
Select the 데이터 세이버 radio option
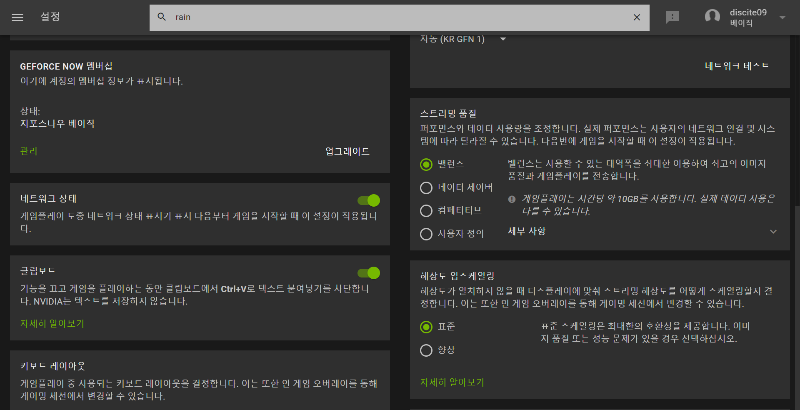pos(426,188)
